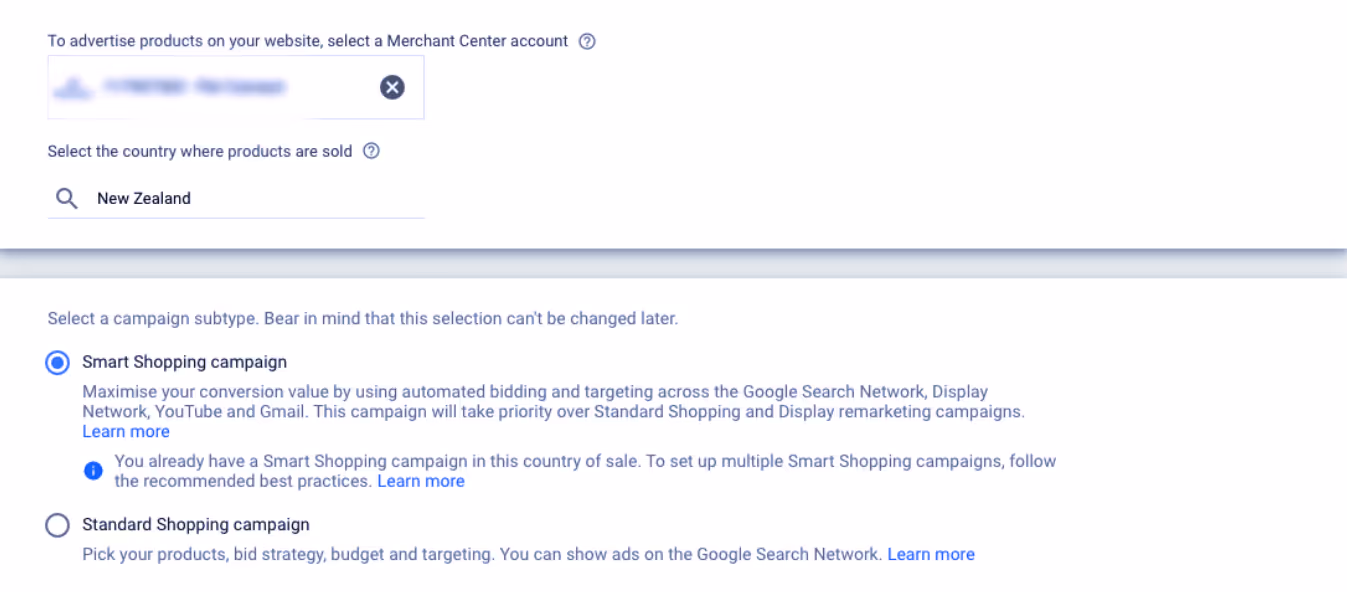Open Learn more under Smart Shopping campaign
The width and height of the screenshot is (1347, 592).
[x=125, y=431]
